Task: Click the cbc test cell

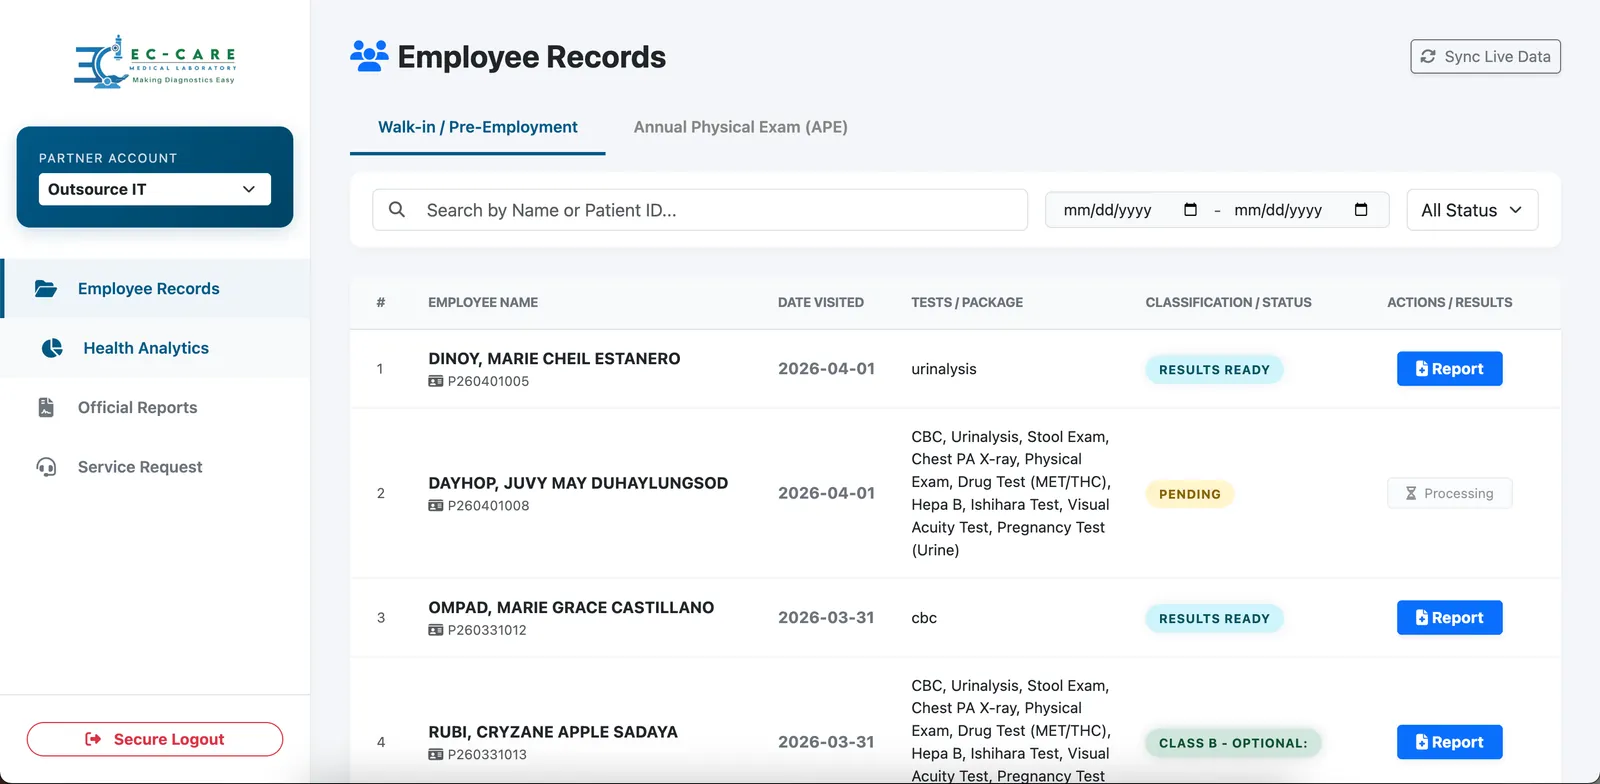Action: tap(924, 618)
